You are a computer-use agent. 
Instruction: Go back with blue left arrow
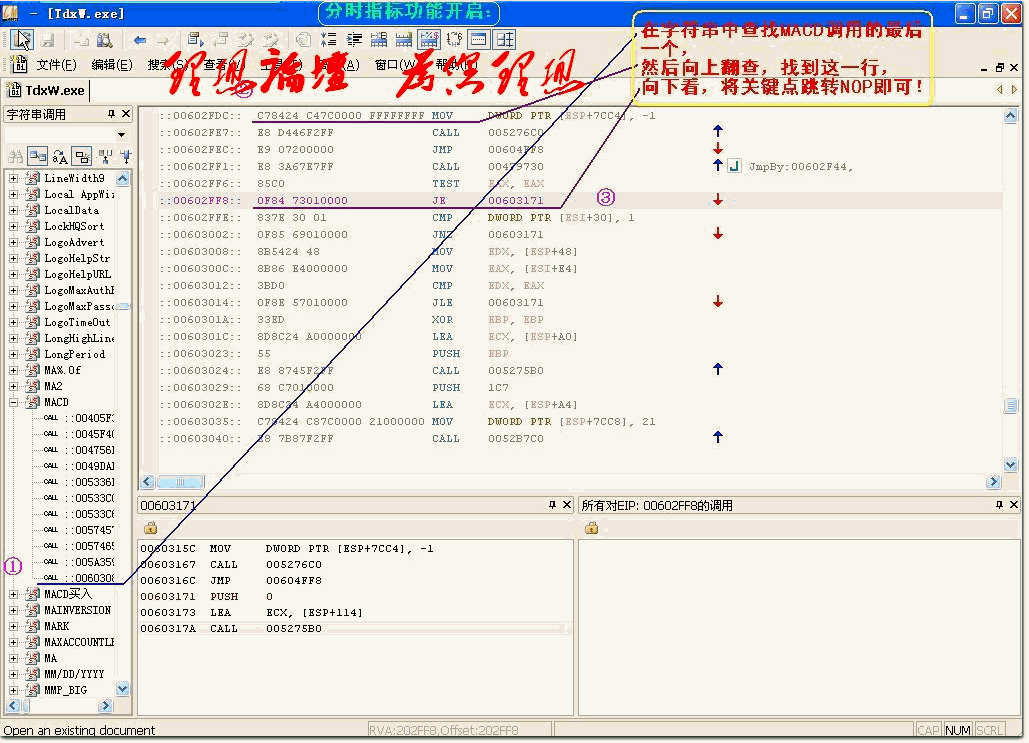point(140,40)
